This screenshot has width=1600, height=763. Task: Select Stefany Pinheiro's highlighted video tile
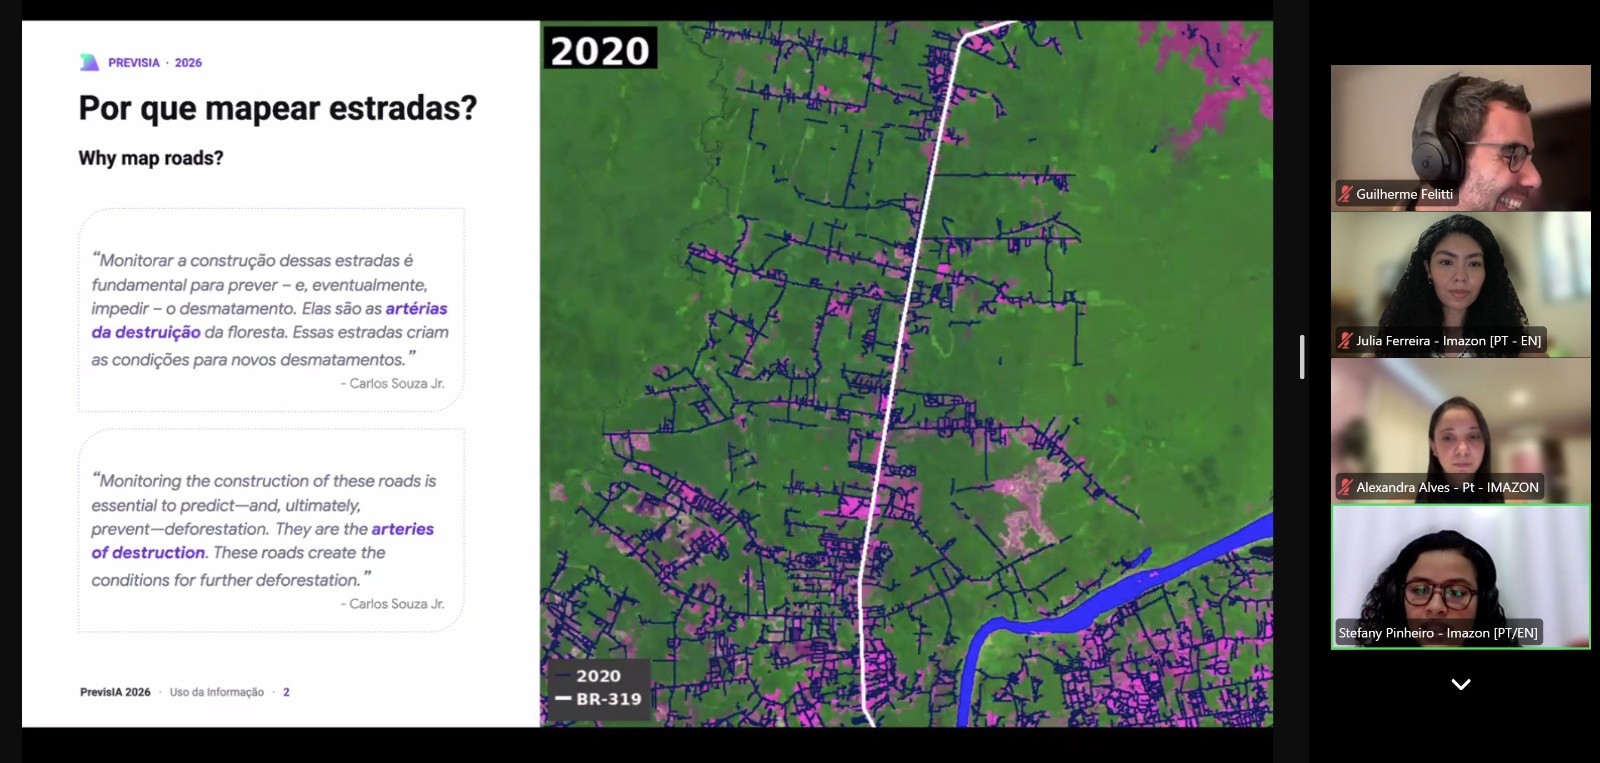(1461, 577)
